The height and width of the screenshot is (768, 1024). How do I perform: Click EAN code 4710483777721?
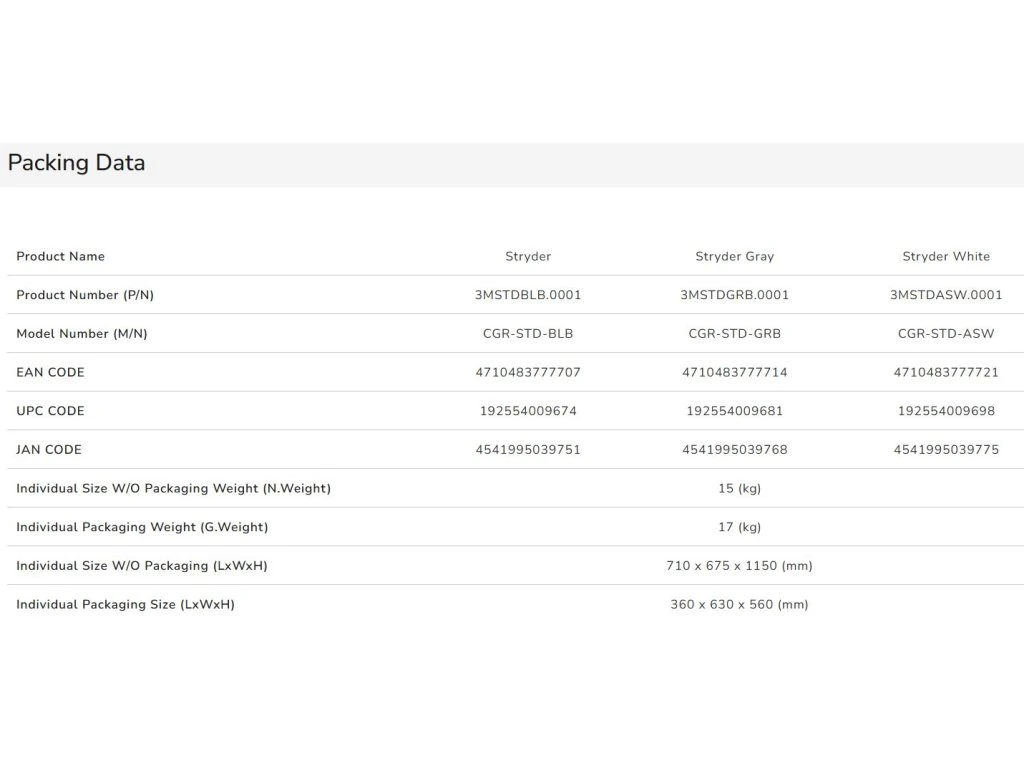point(946,372)
